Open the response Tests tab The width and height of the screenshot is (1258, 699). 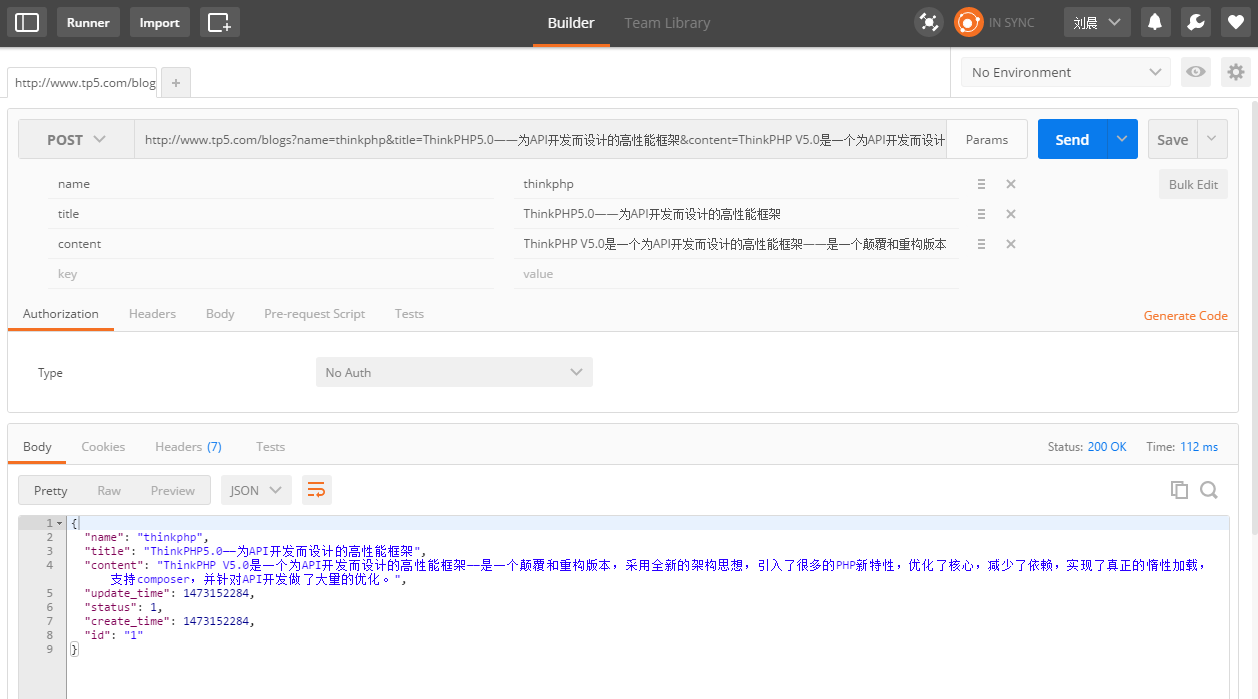click(270, 447)
